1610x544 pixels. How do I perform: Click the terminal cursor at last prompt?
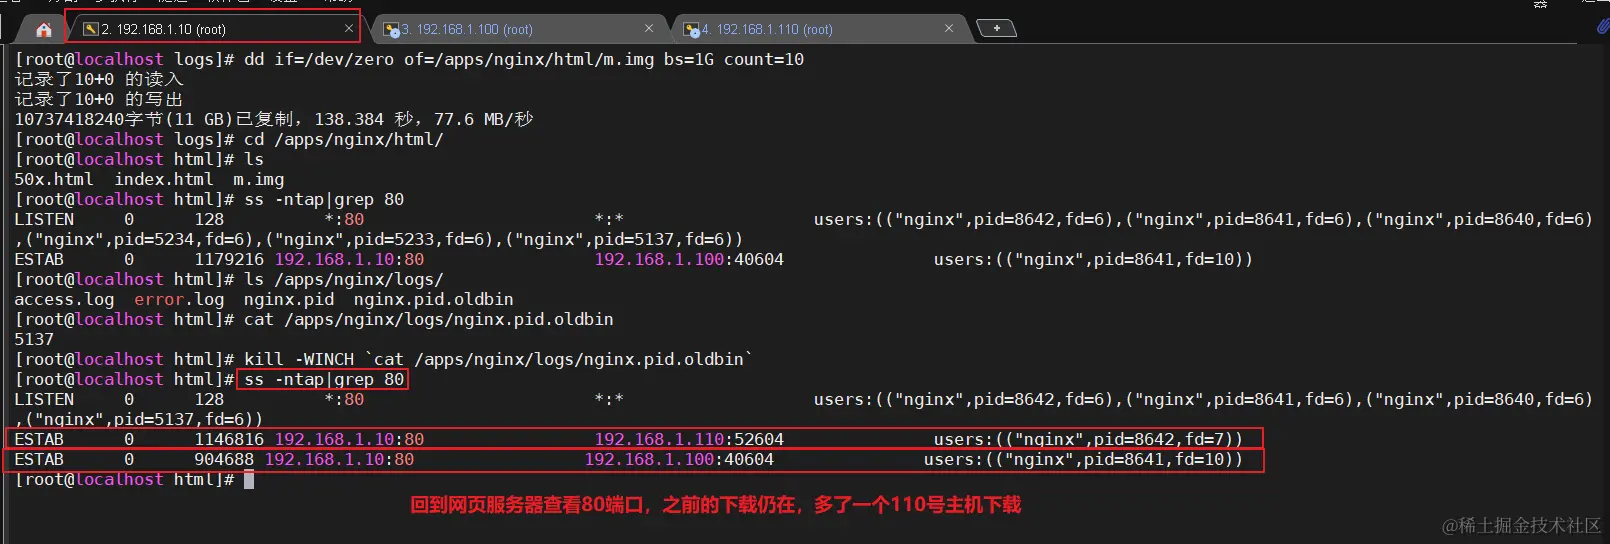point(249,480)
